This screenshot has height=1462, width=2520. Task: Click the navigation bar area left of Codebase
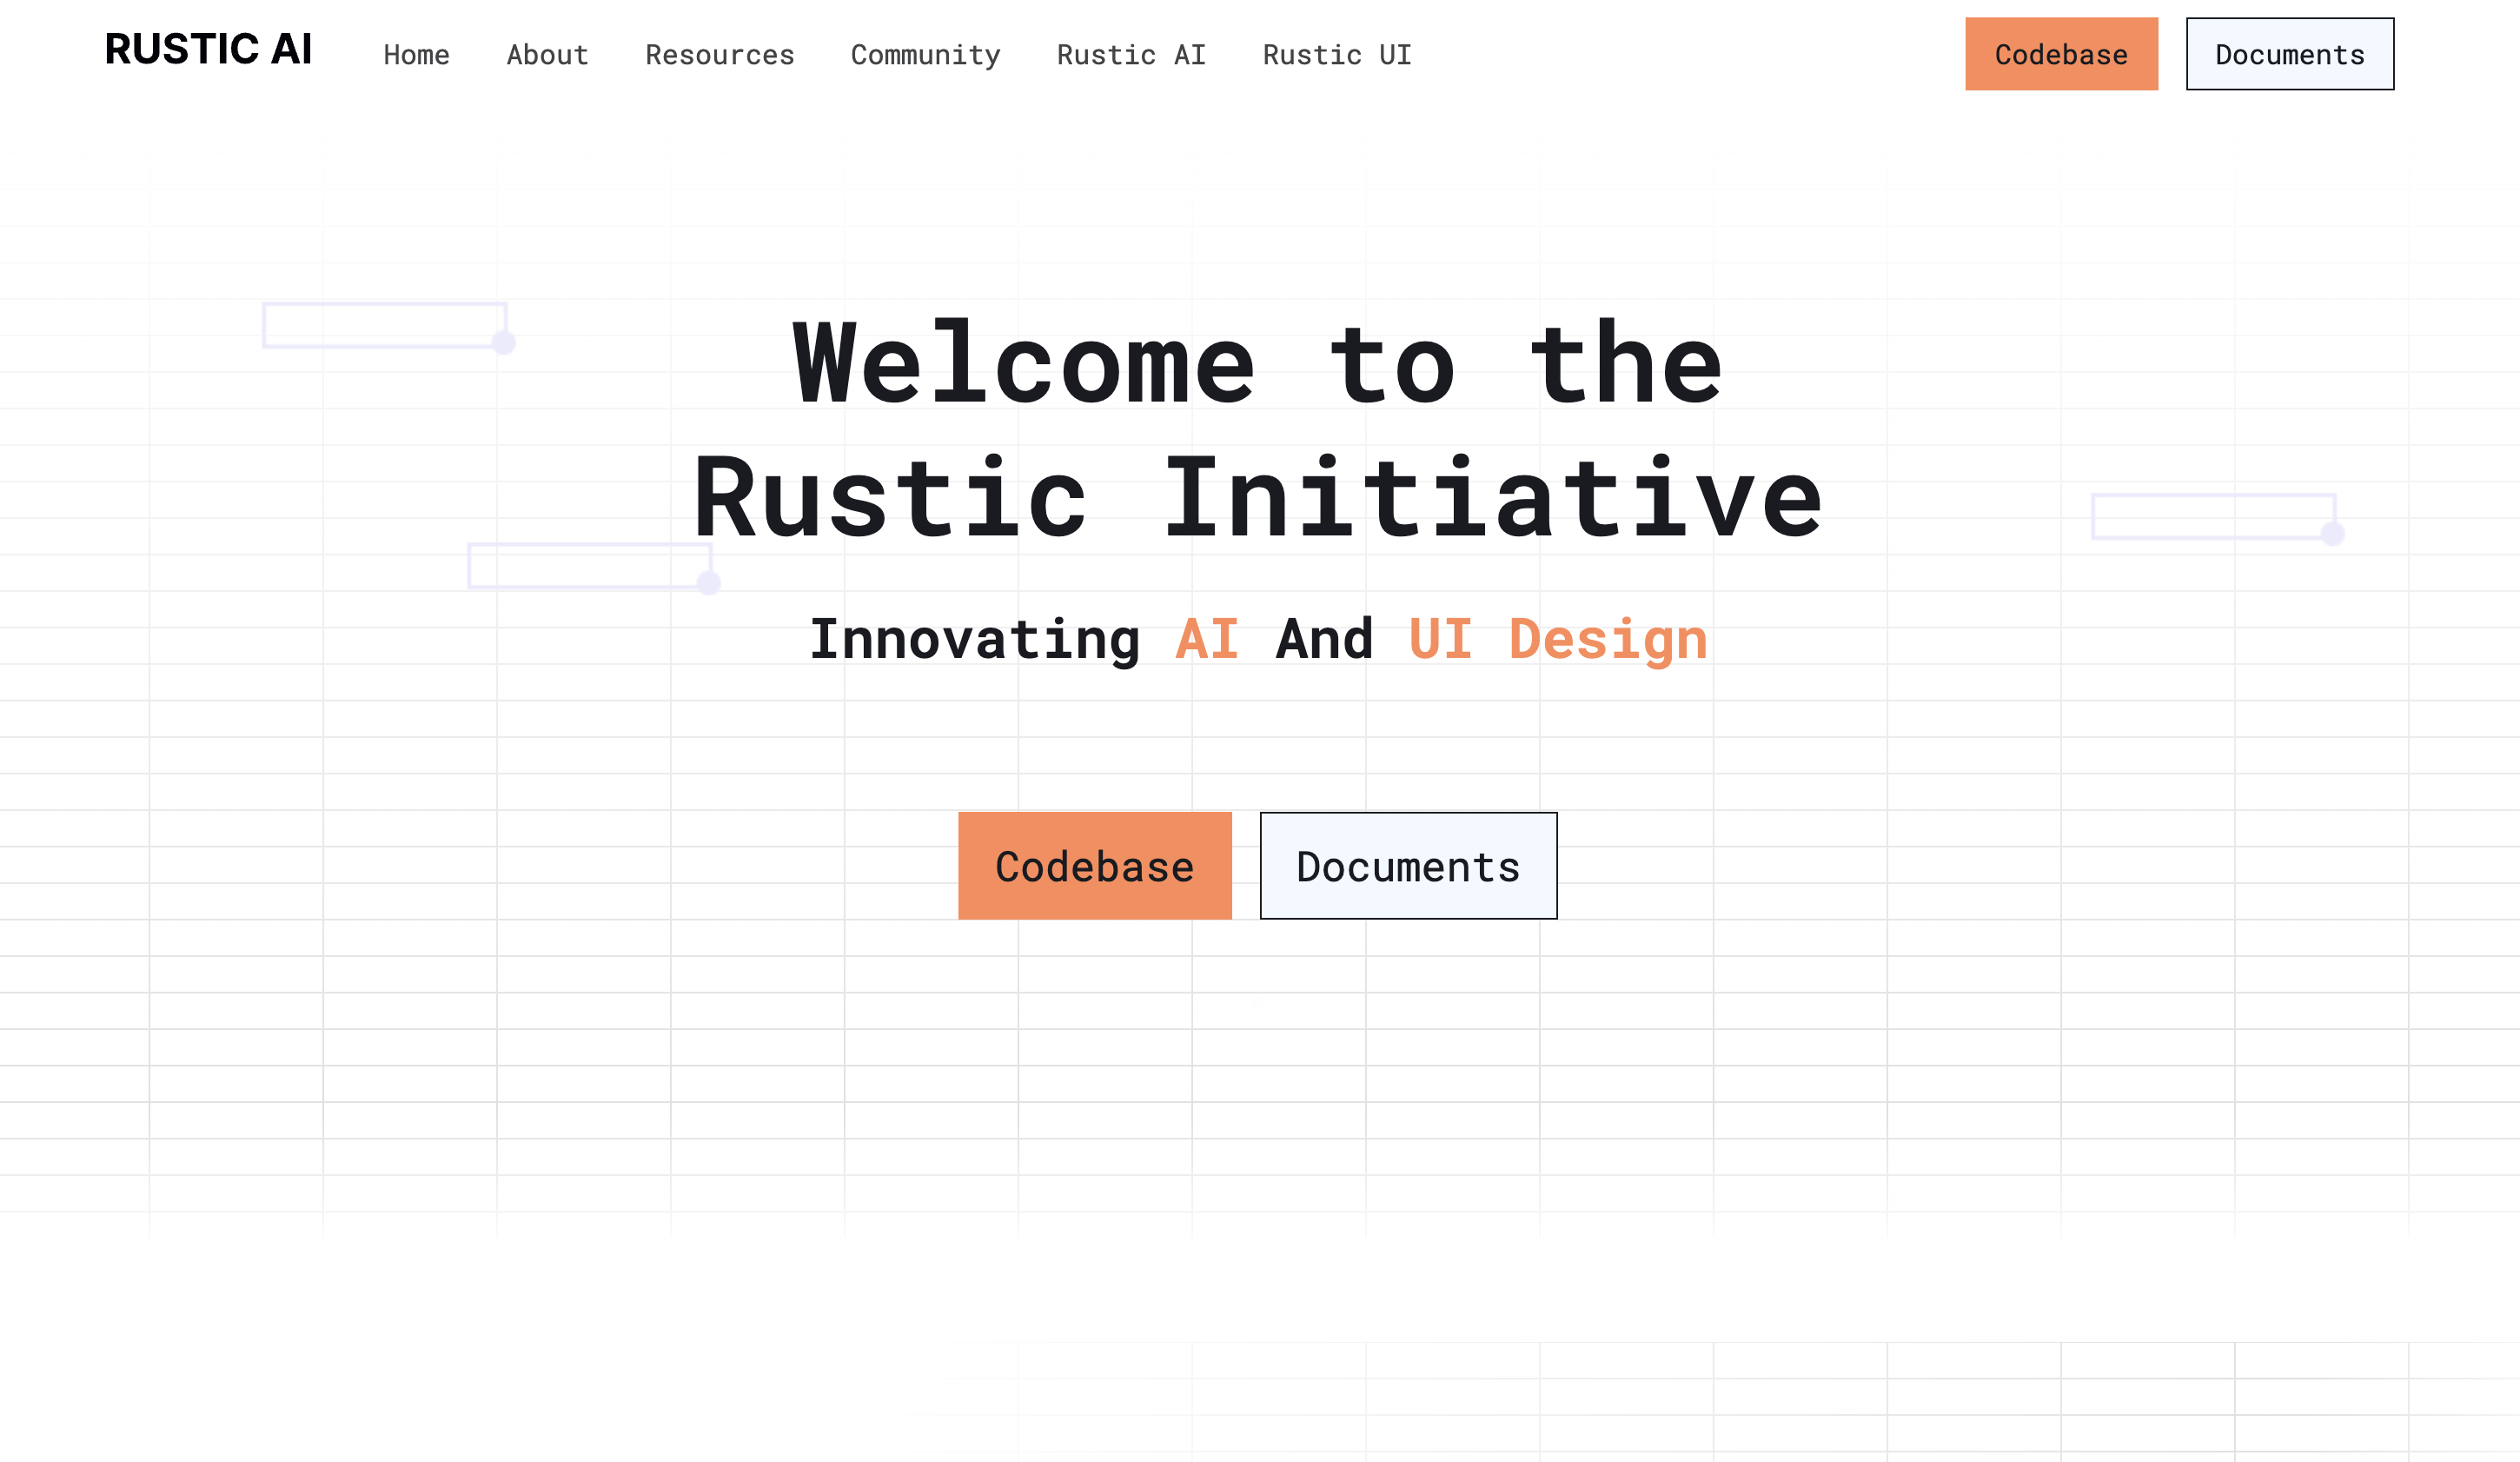[x=1700, y=55]
